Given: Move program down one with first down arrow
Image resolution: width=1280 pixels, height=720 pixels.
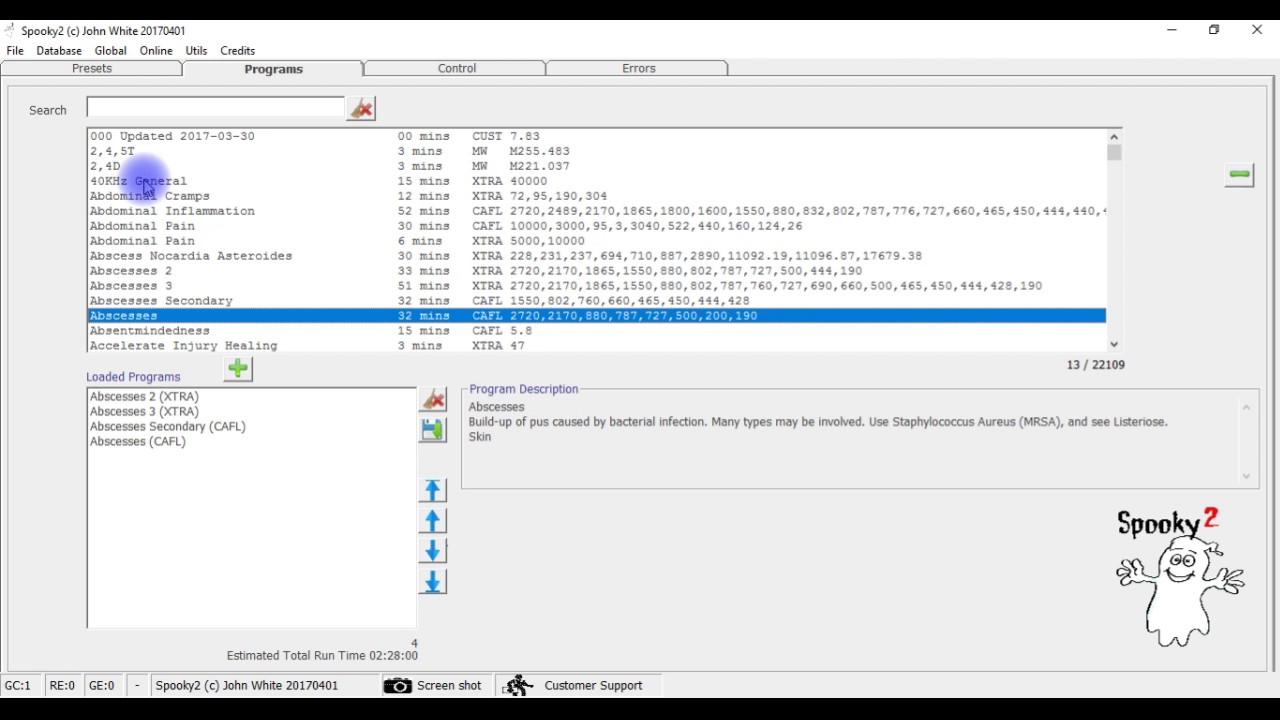Looking at the screenshot, I should click(x=433, y=551).
